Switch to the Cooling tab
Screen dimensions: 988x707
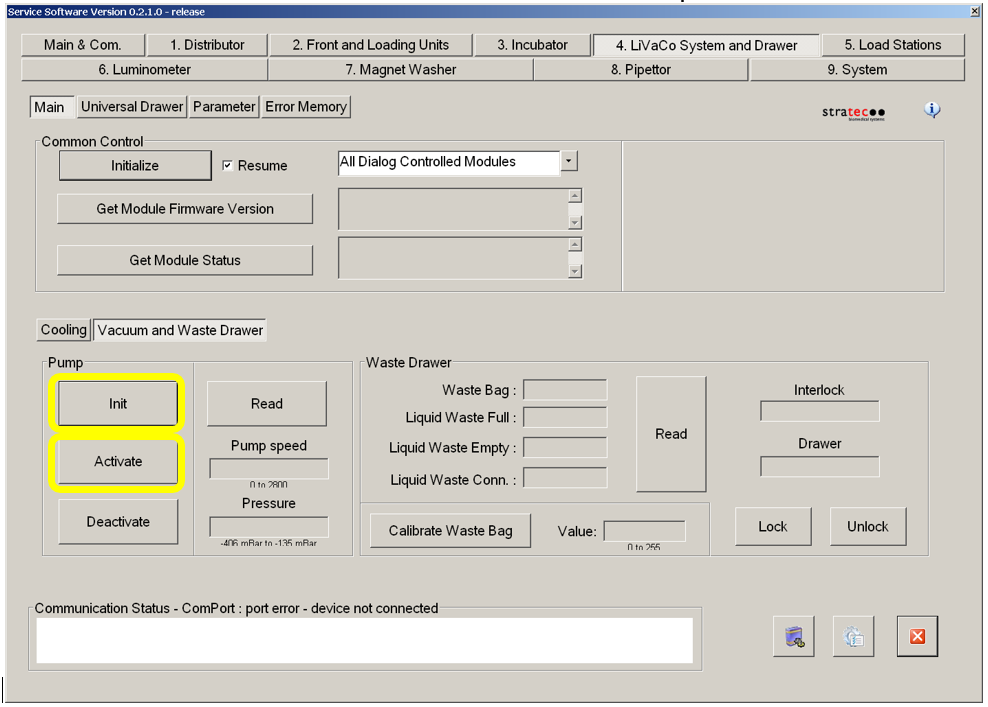click(x=64, y=330)
